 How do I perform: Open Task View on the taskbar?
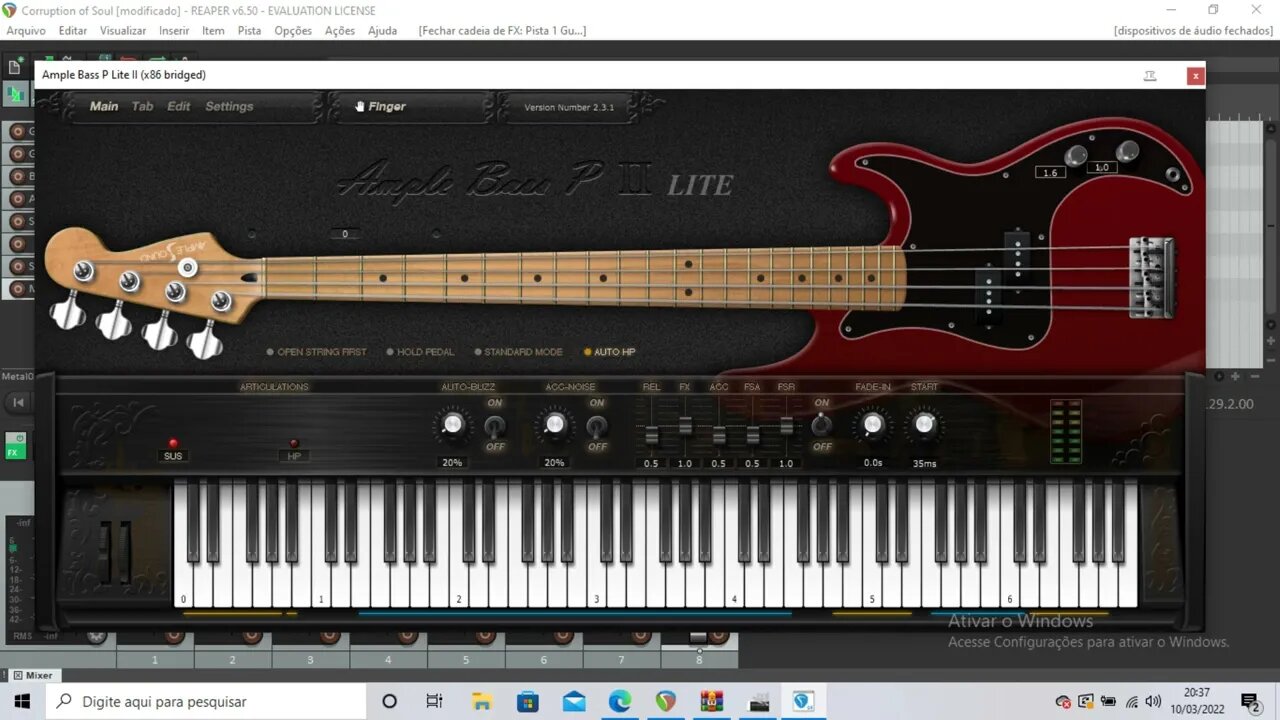click(x=434, y=701)
